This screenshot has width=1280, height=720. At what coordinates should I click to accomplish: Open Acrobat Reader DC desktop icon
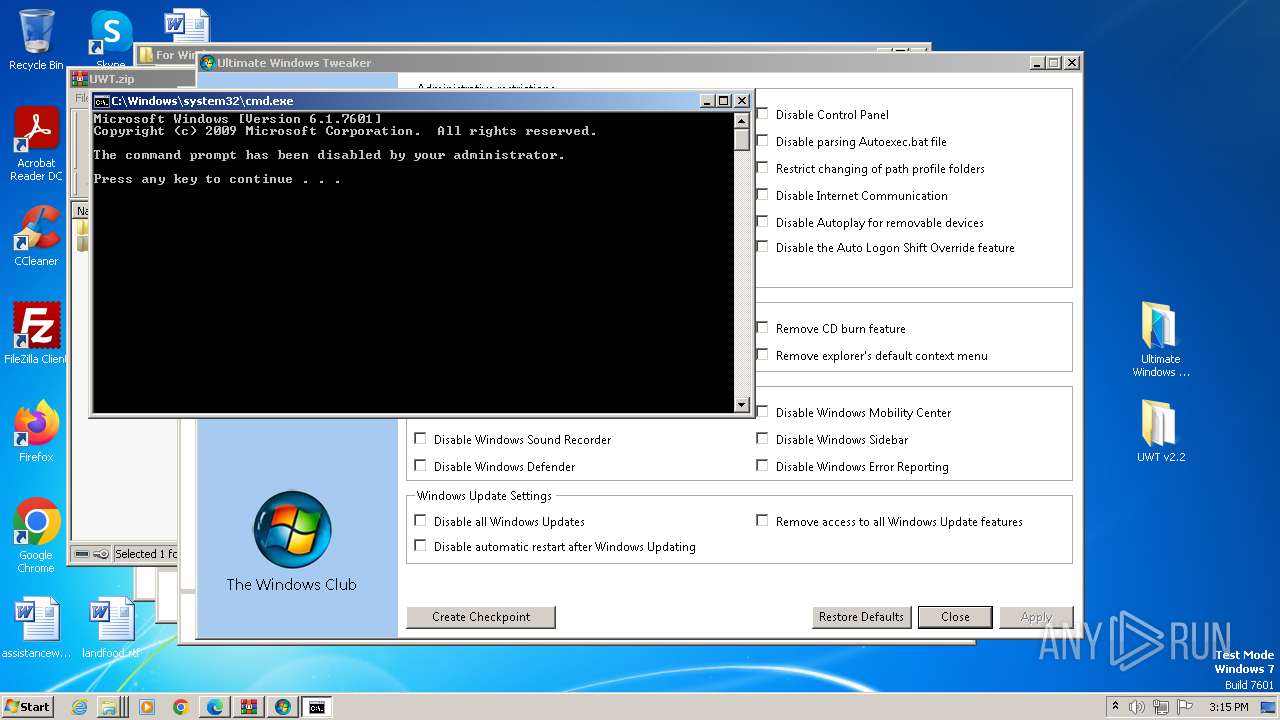[36, 145]
